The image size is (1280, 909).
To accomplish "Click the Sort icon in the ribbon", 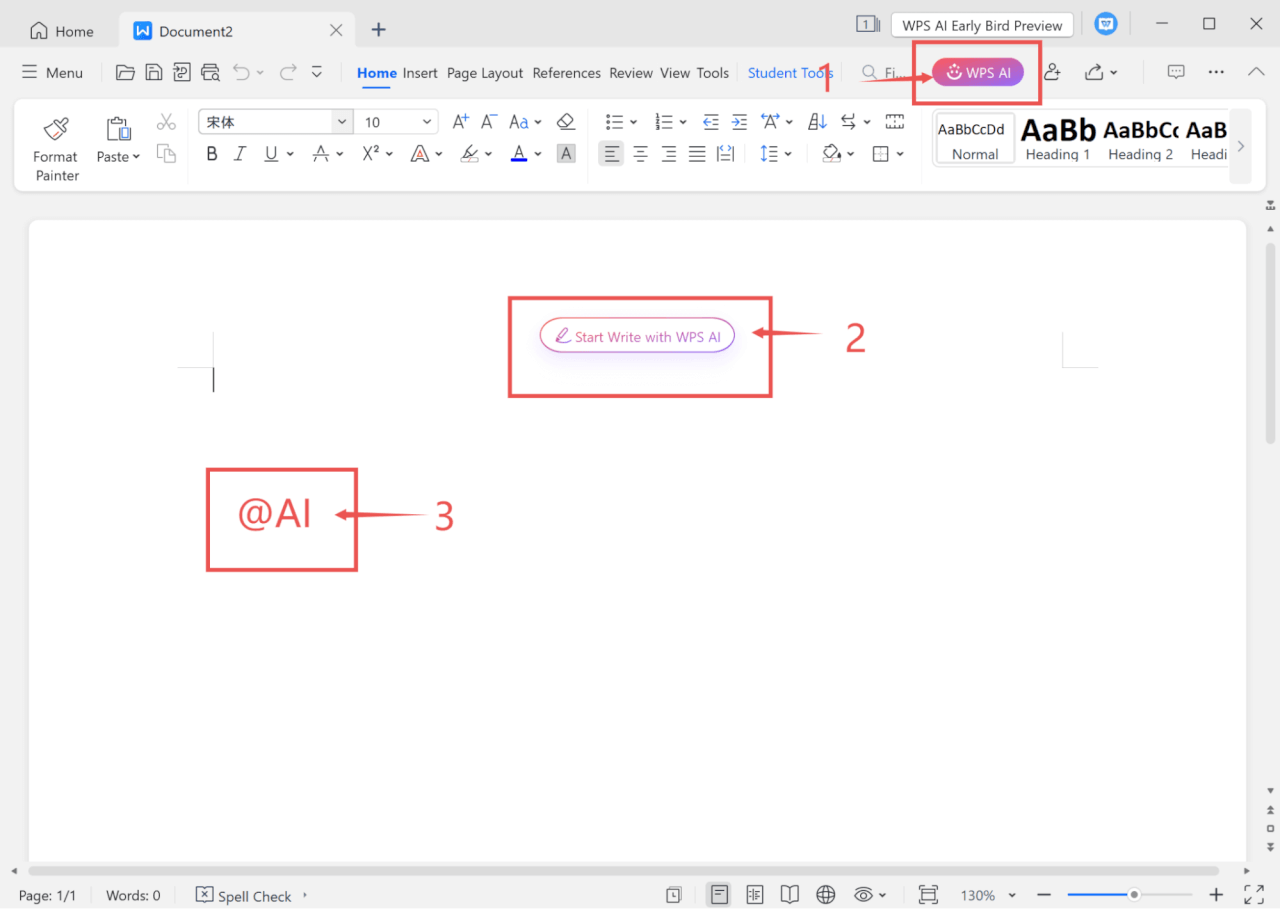I will tap(817, 122).
